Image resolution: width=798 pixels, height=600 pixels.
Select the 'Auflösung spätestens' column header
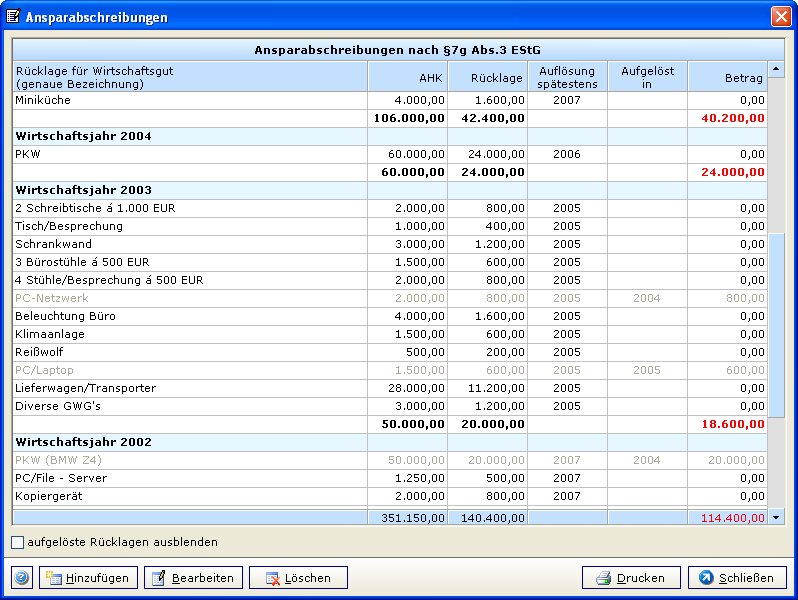pos(567,77)
